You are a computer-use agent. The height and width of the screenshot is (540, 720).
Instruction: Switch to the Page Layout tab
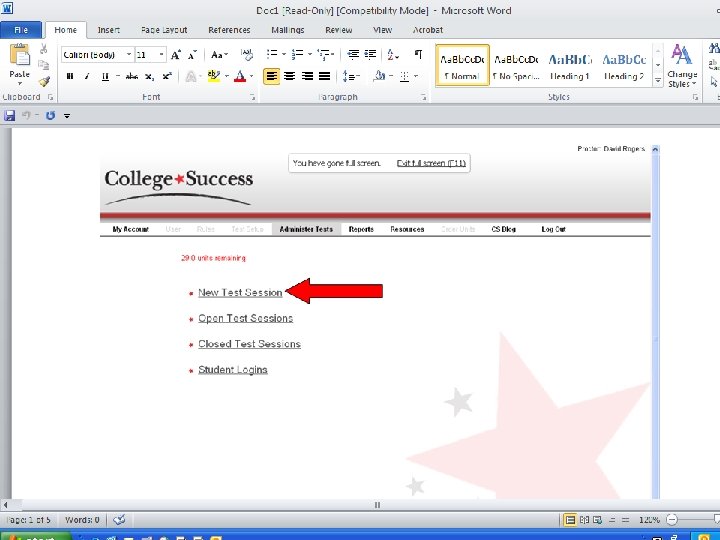(x=164, y=30)
